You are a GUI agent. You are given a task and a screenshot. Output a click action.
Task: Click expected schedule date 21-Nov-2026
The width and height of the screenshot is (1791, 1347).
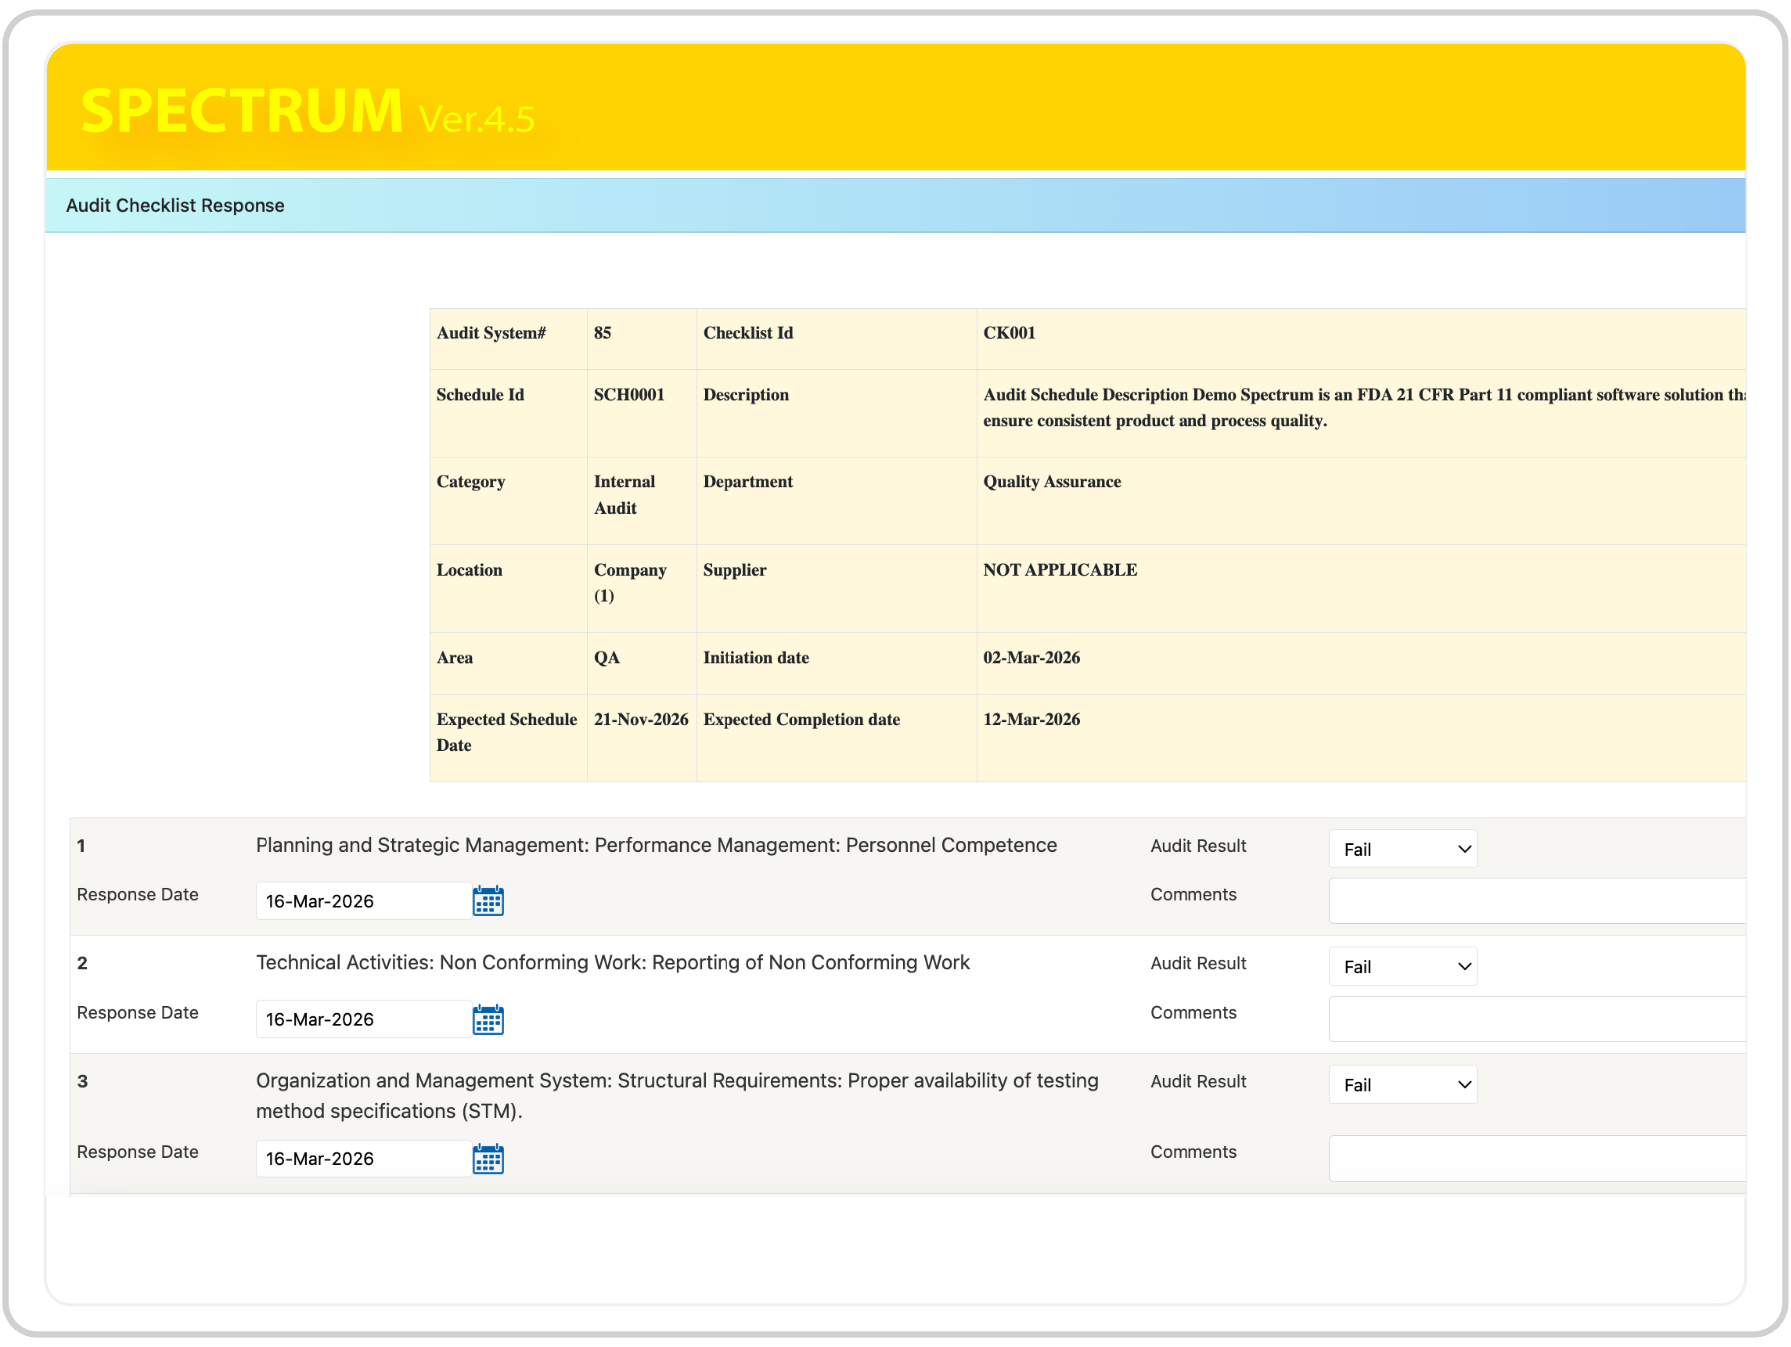pos(641,720)
